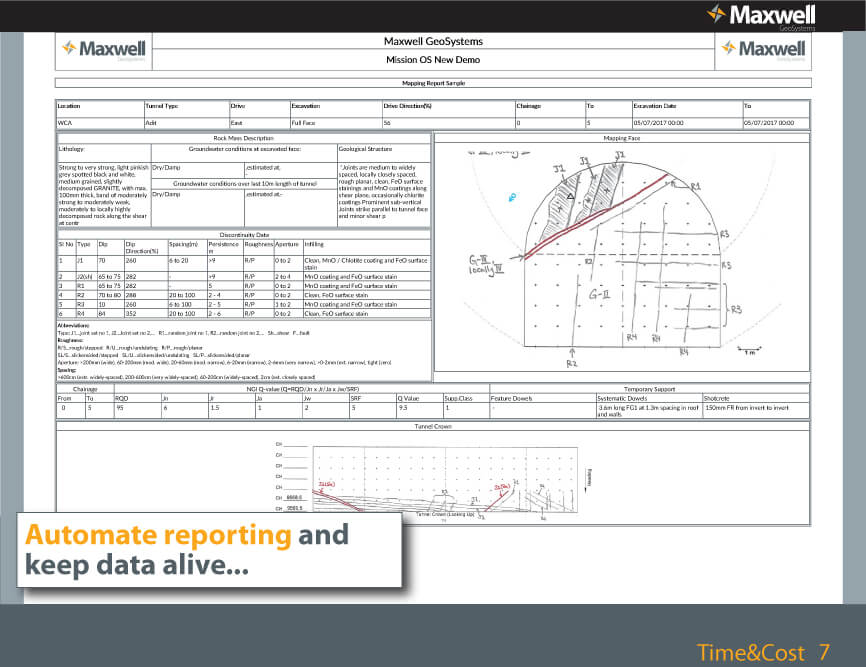Click 'Groundwater conditions over last 10m length' heading
The width and height of the screenshot is (866, 667).
point(245,183)
